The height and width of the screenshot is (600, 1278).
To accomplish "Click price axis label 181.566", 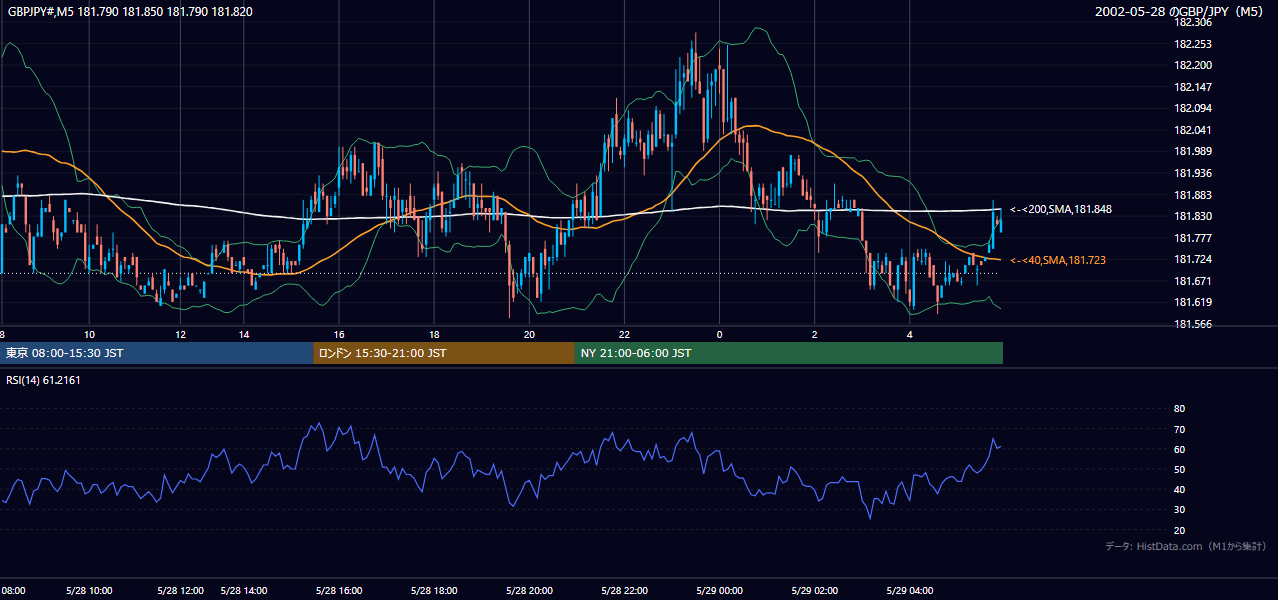I will tap(1192, 324).
